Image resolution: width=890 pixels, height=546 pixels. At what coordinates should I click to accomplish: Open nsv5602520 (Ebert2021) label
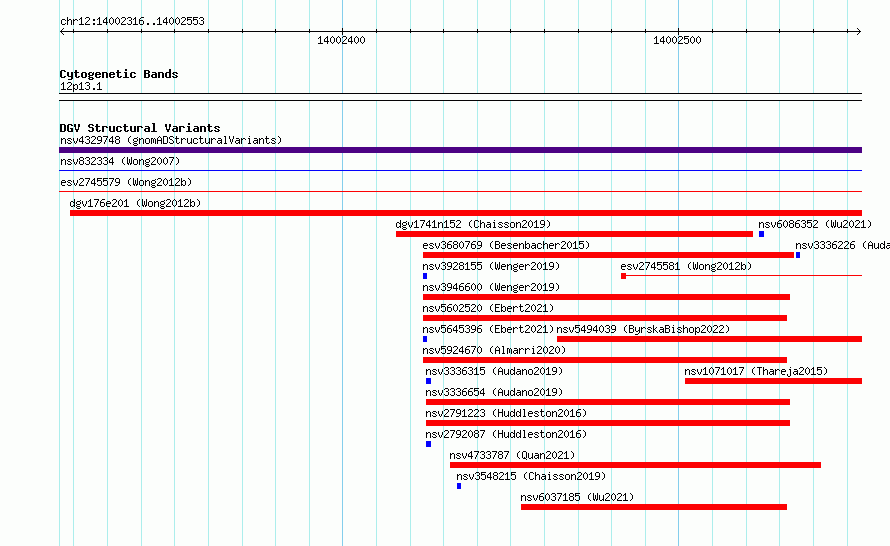tap(488, 308)
